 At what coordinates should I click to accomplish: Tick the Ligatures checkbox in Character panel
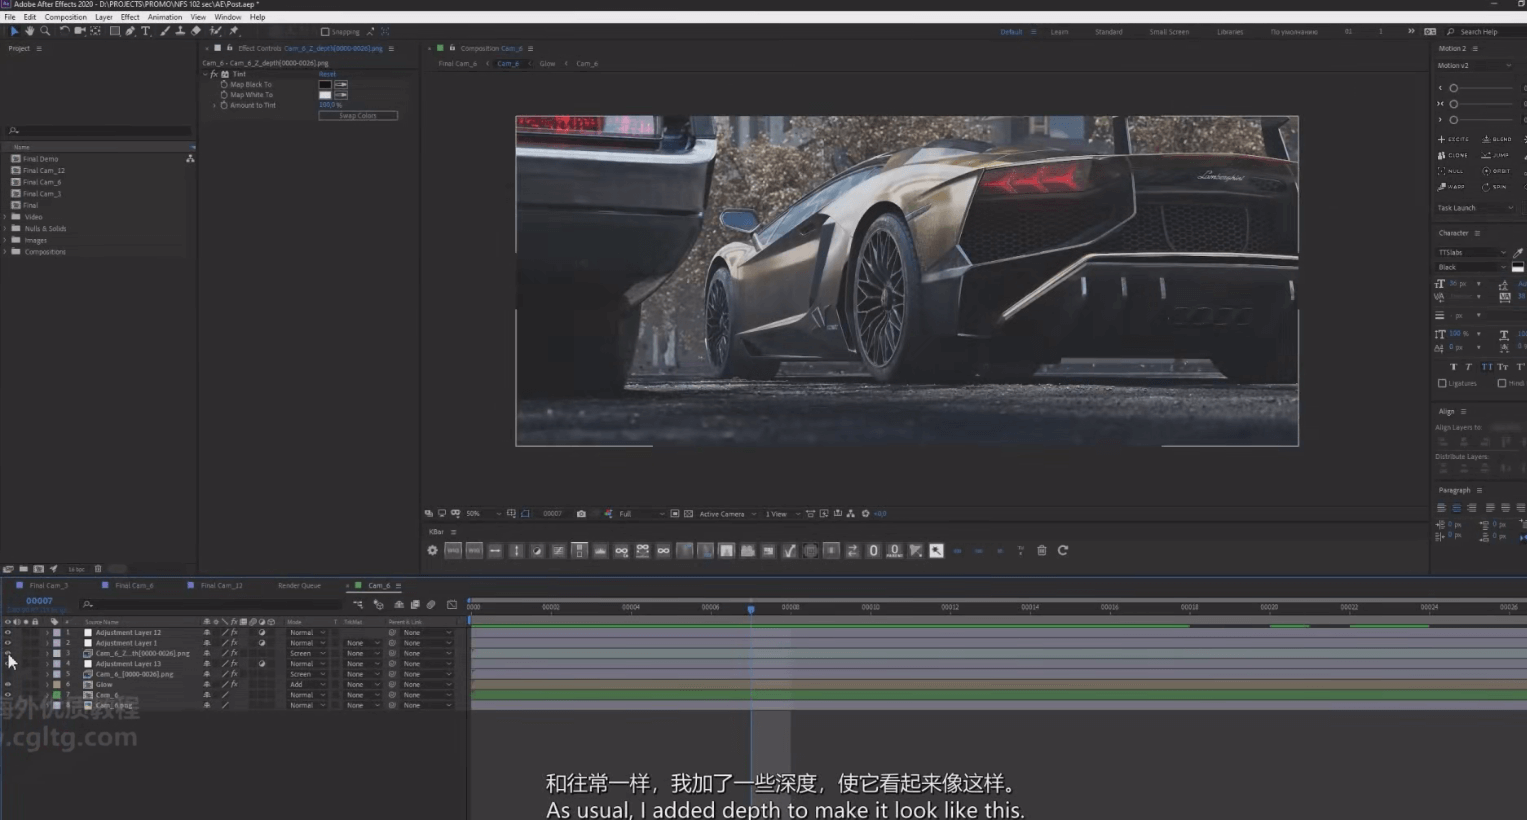pos(1442,383)
